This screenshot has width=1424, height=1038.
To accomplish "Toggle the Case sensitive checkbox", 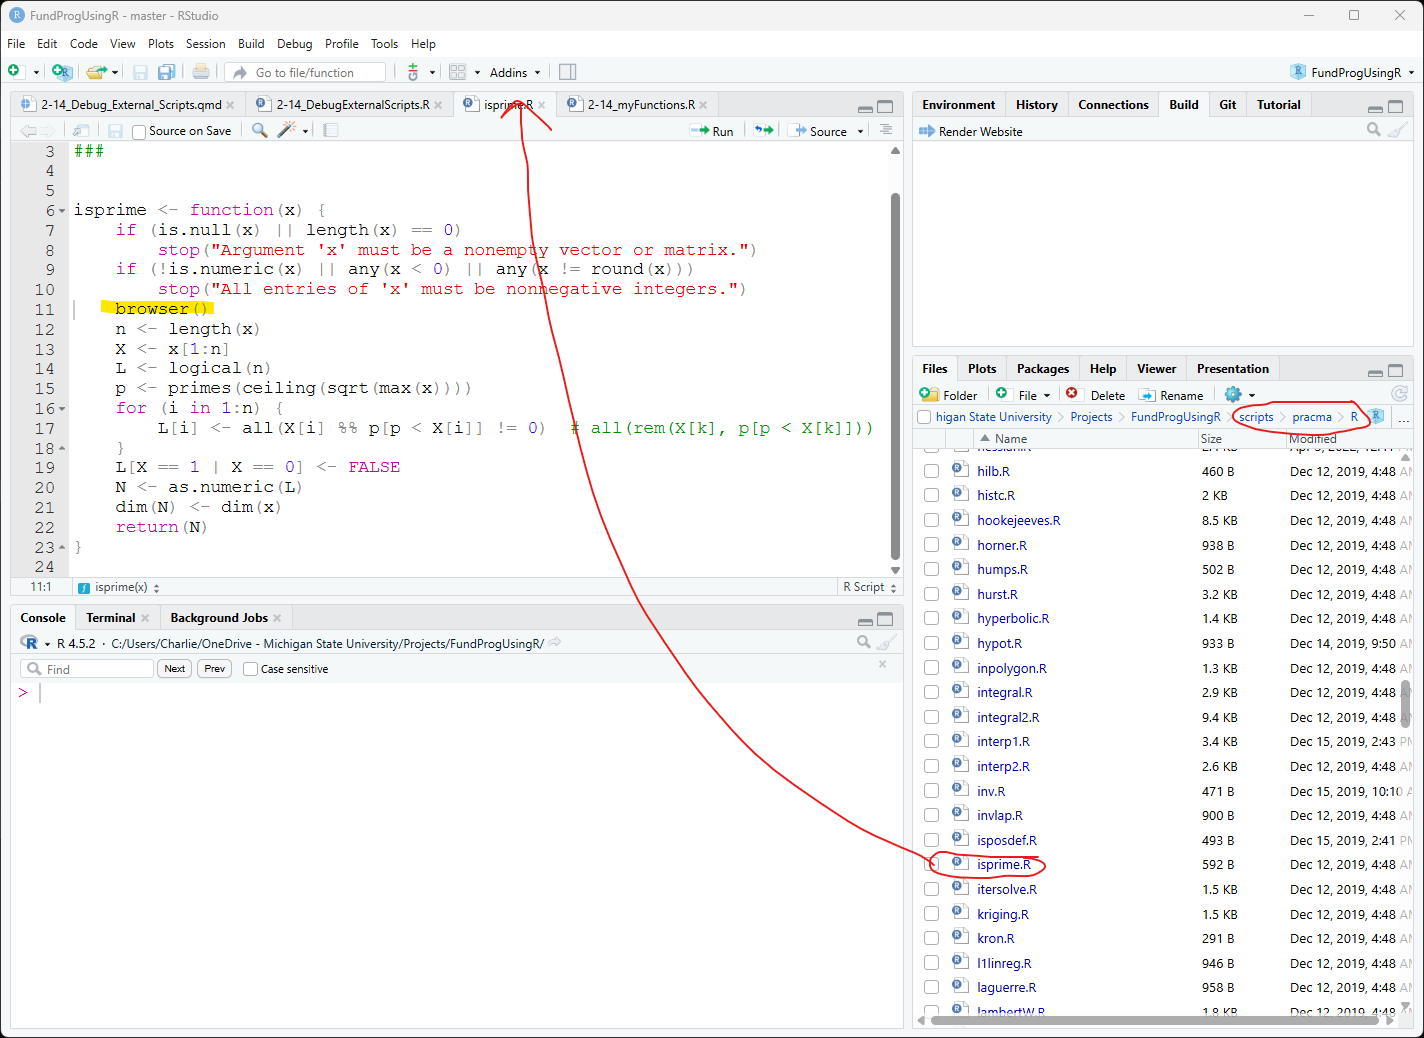I will 250,669.
